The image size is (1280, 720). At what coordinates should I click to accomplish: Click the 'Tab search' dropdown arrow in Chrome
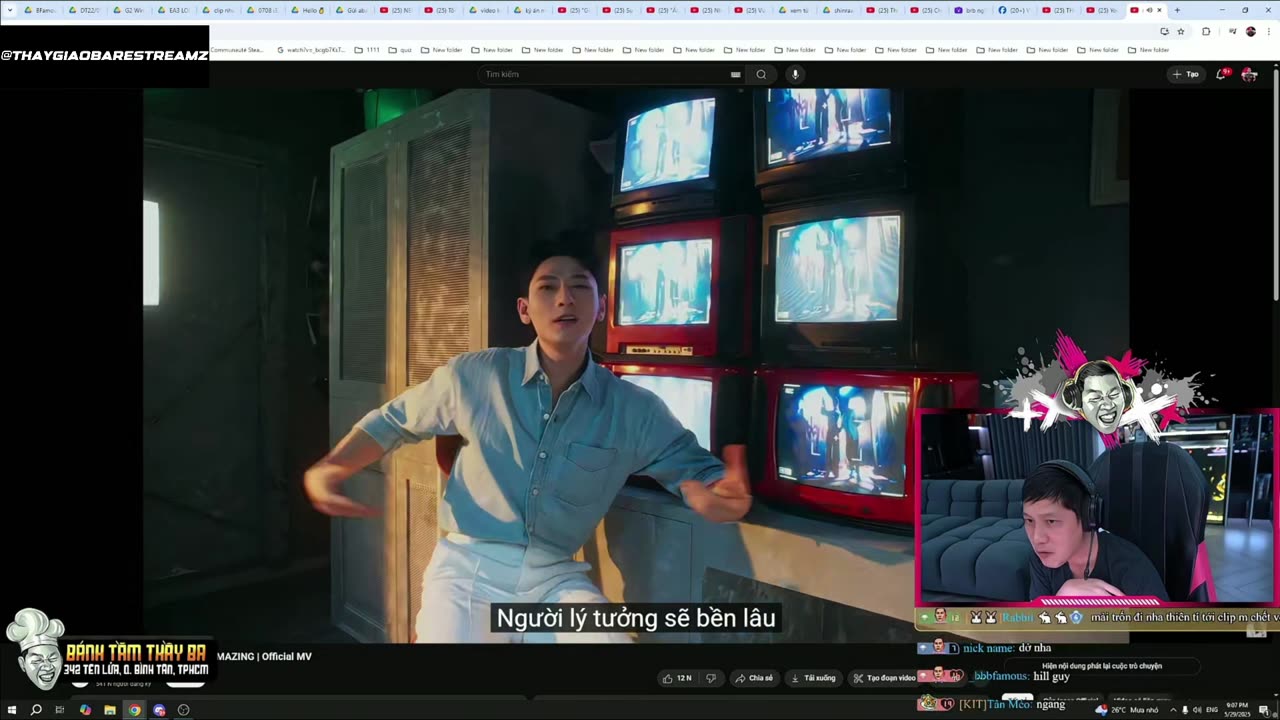point(9,10)
